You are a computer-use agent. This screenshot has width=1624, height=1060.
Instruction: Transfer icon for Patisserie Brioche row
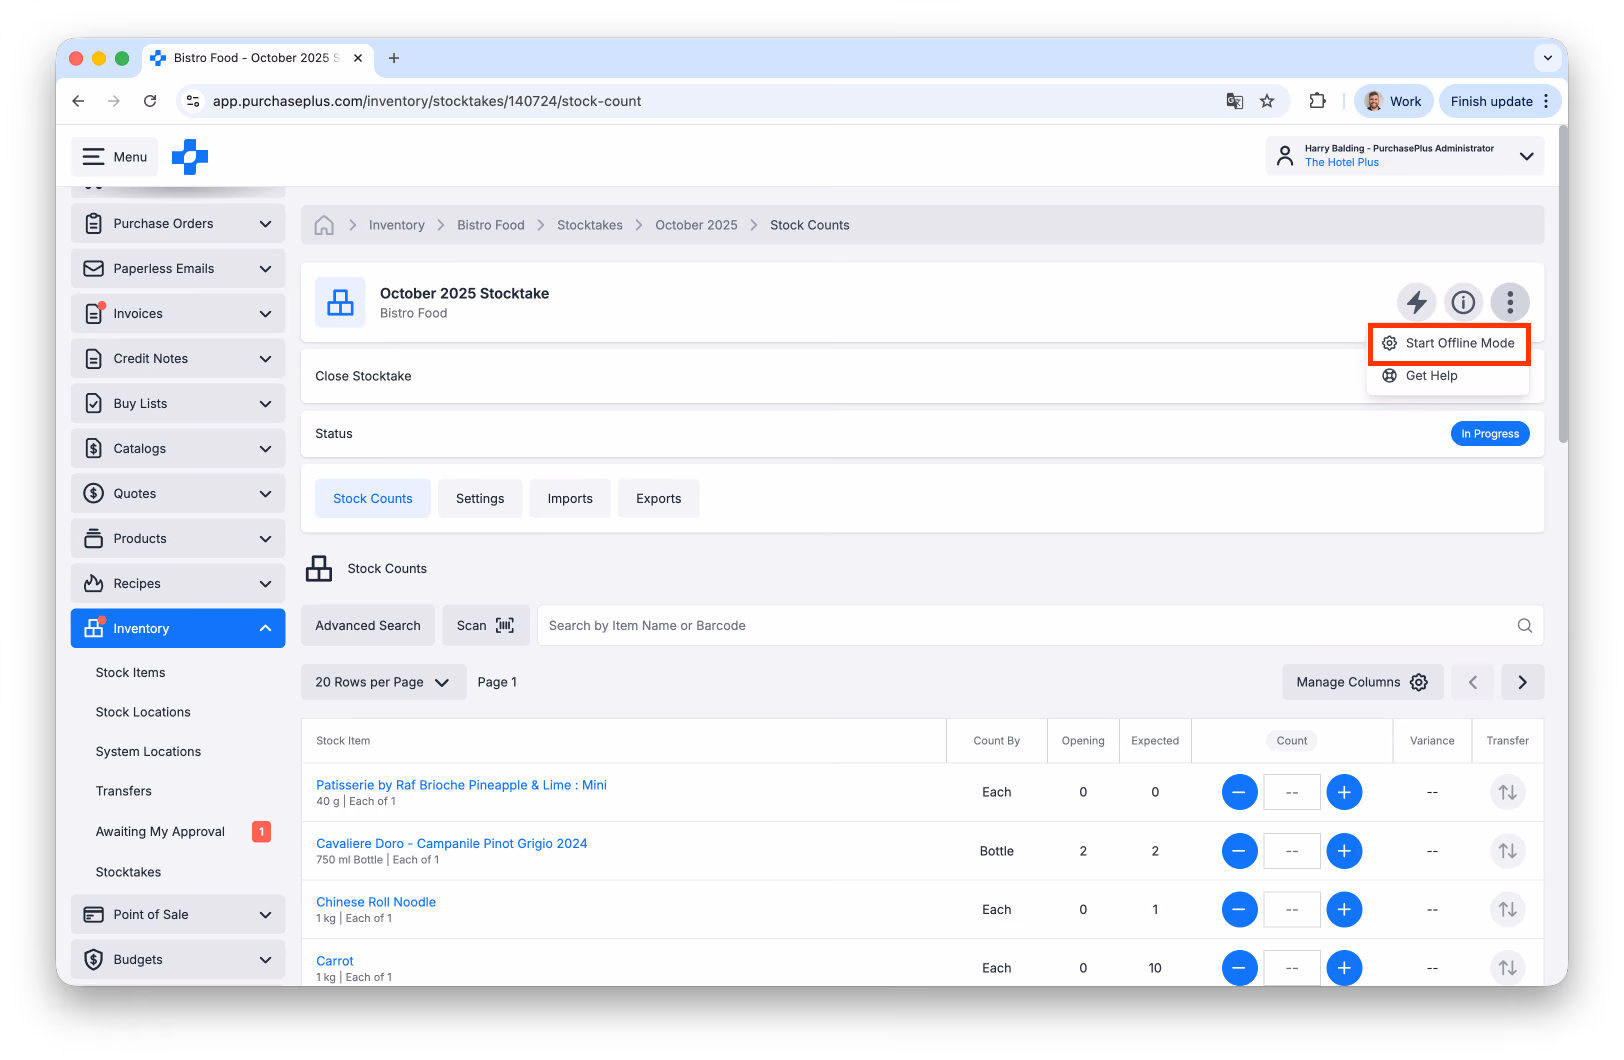pos(1508,792)
